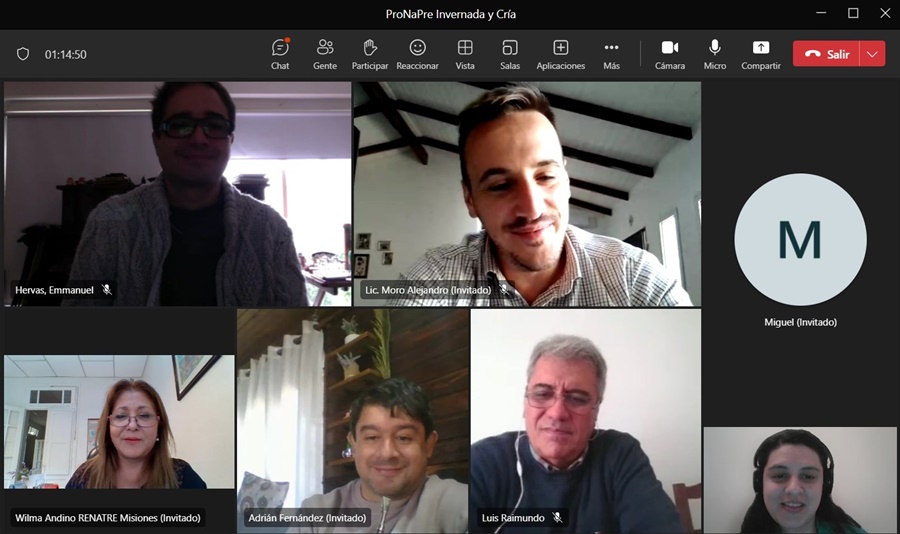
Task: Open Aplicaciones add-apps menu
Action: click(561, 54)
